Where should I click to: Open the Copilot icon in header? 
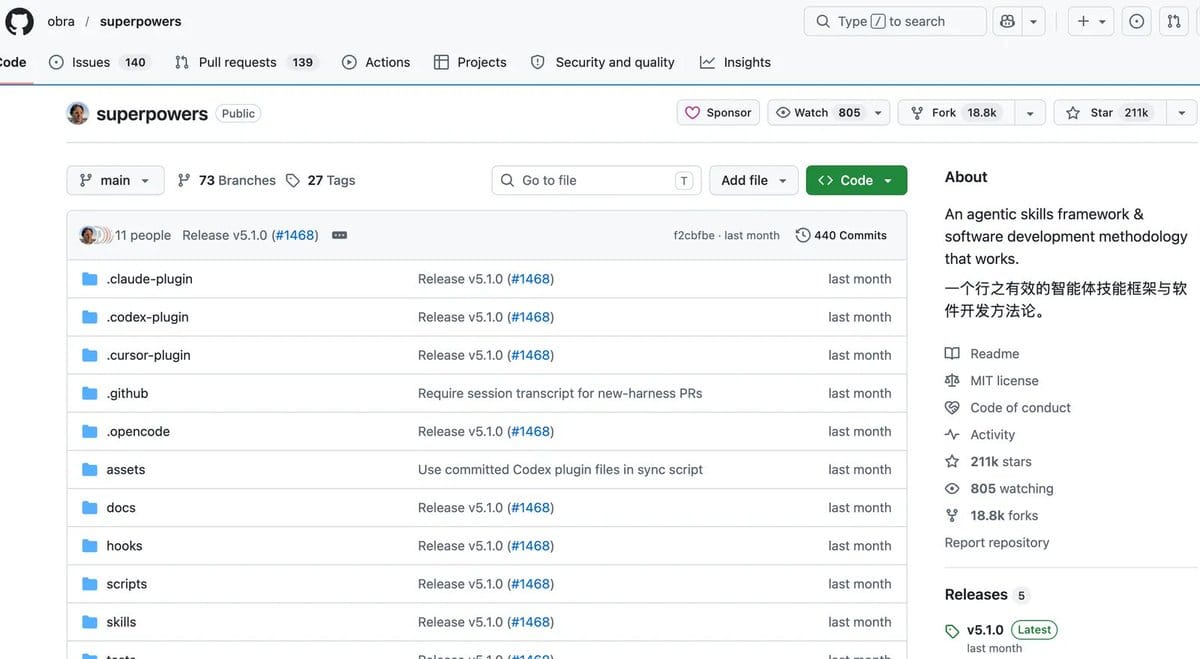click(x=1007, y=21)
